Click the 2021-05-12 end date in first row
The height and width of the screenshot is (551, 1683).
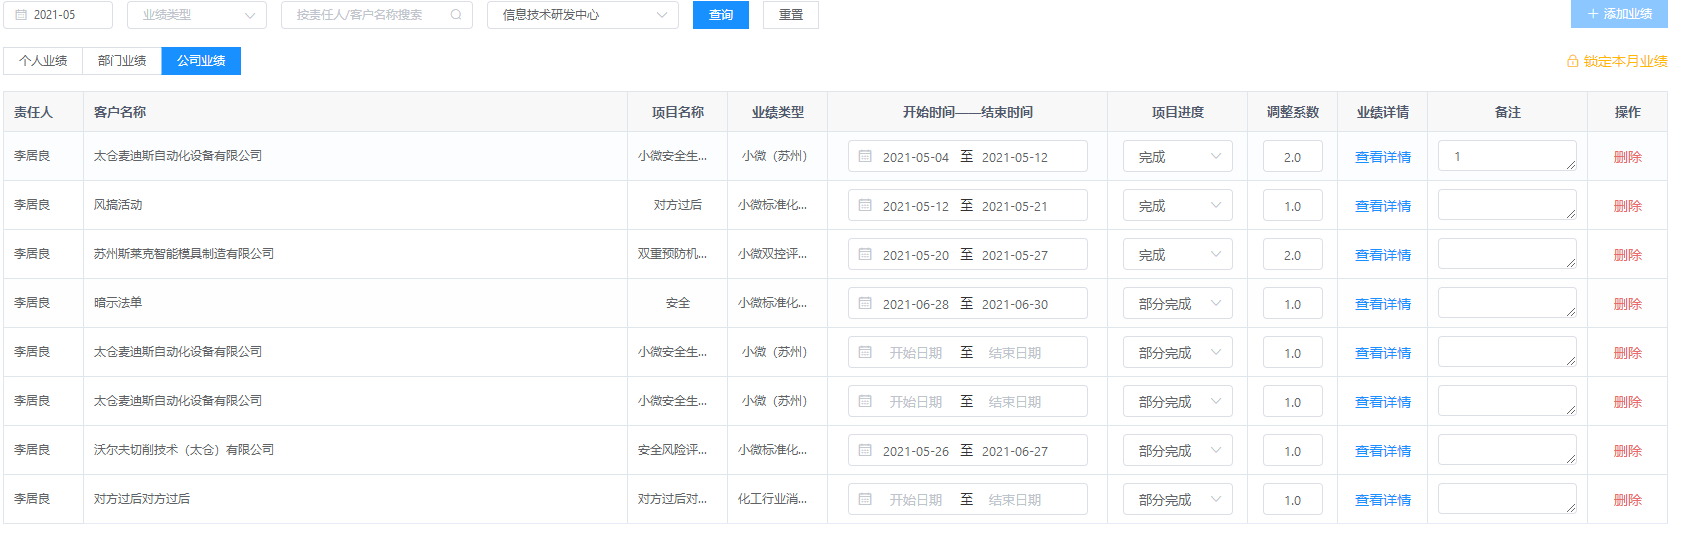[1015, 157]
